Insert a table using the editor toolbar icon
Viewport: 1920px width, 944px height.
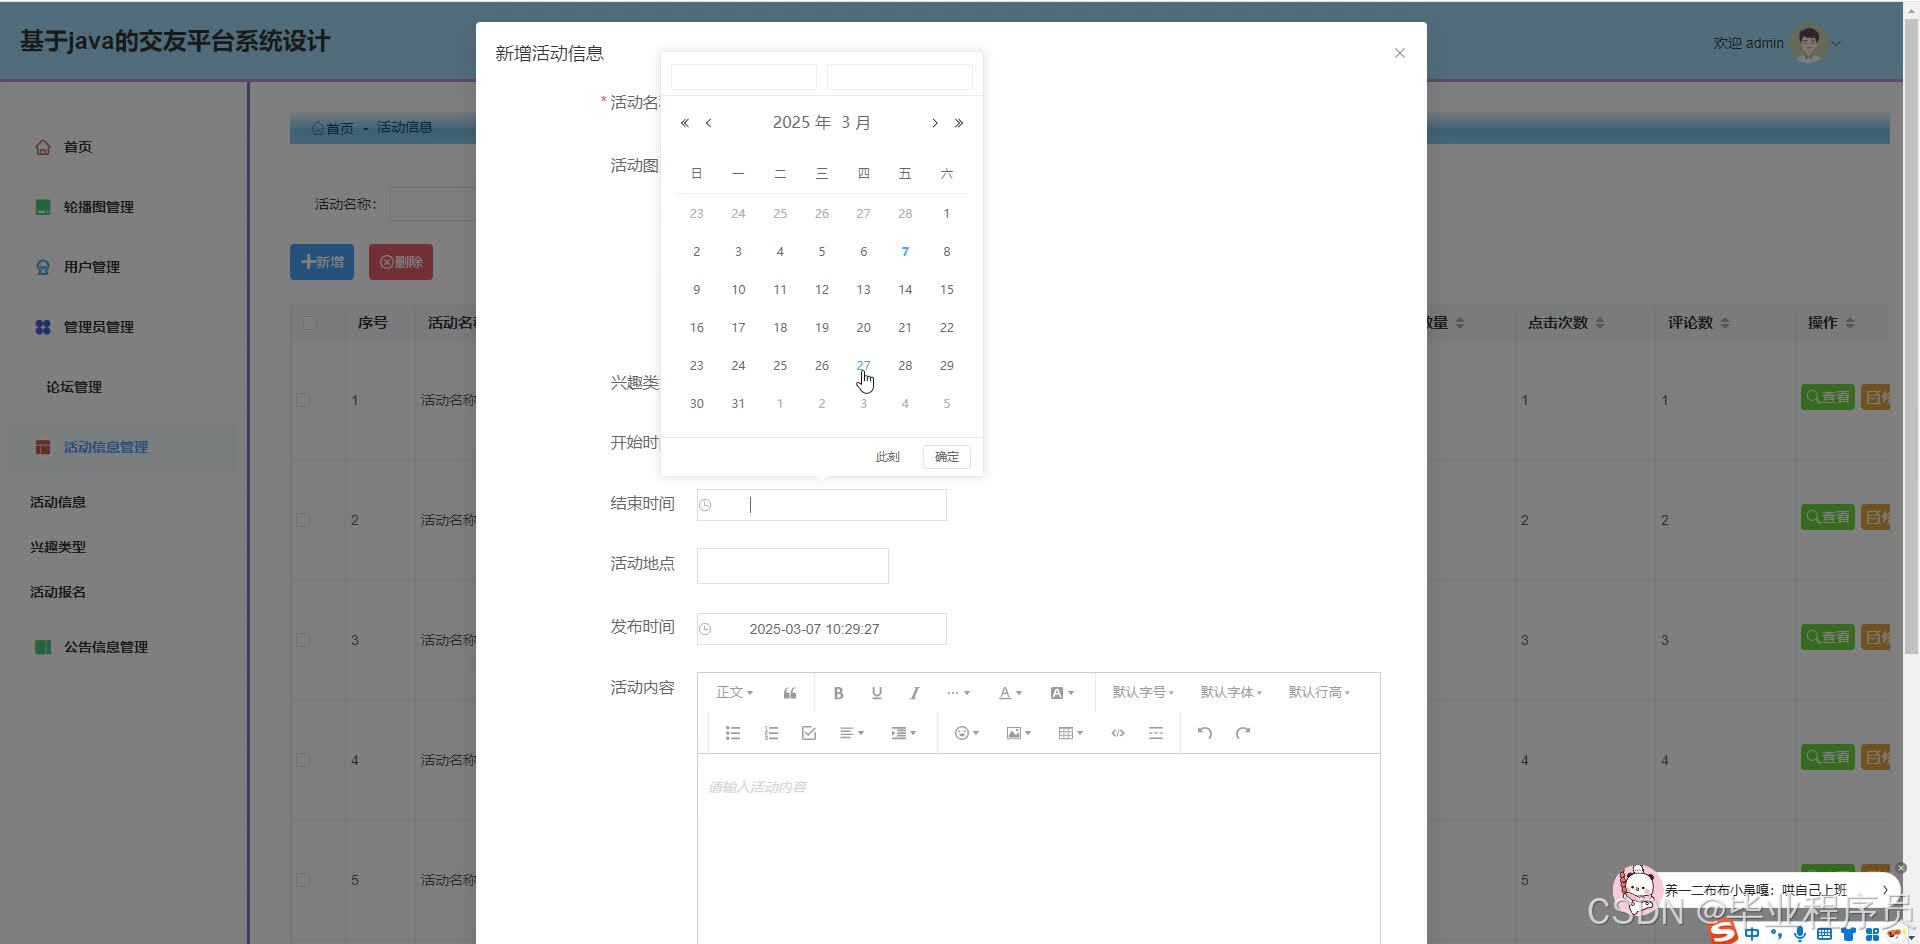(x=1066, y=733)
